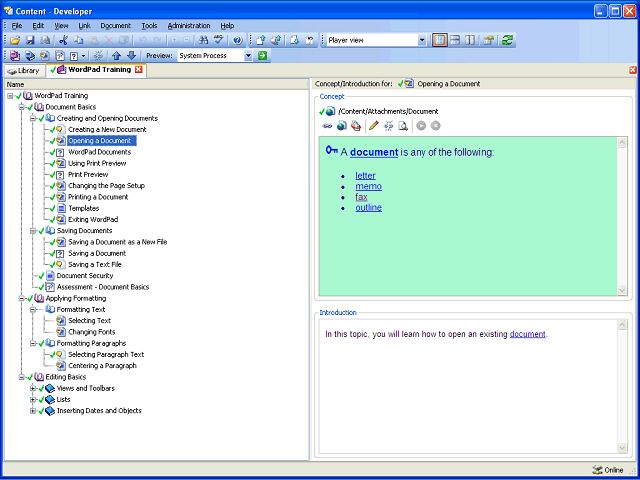Open the File menu

17,26
